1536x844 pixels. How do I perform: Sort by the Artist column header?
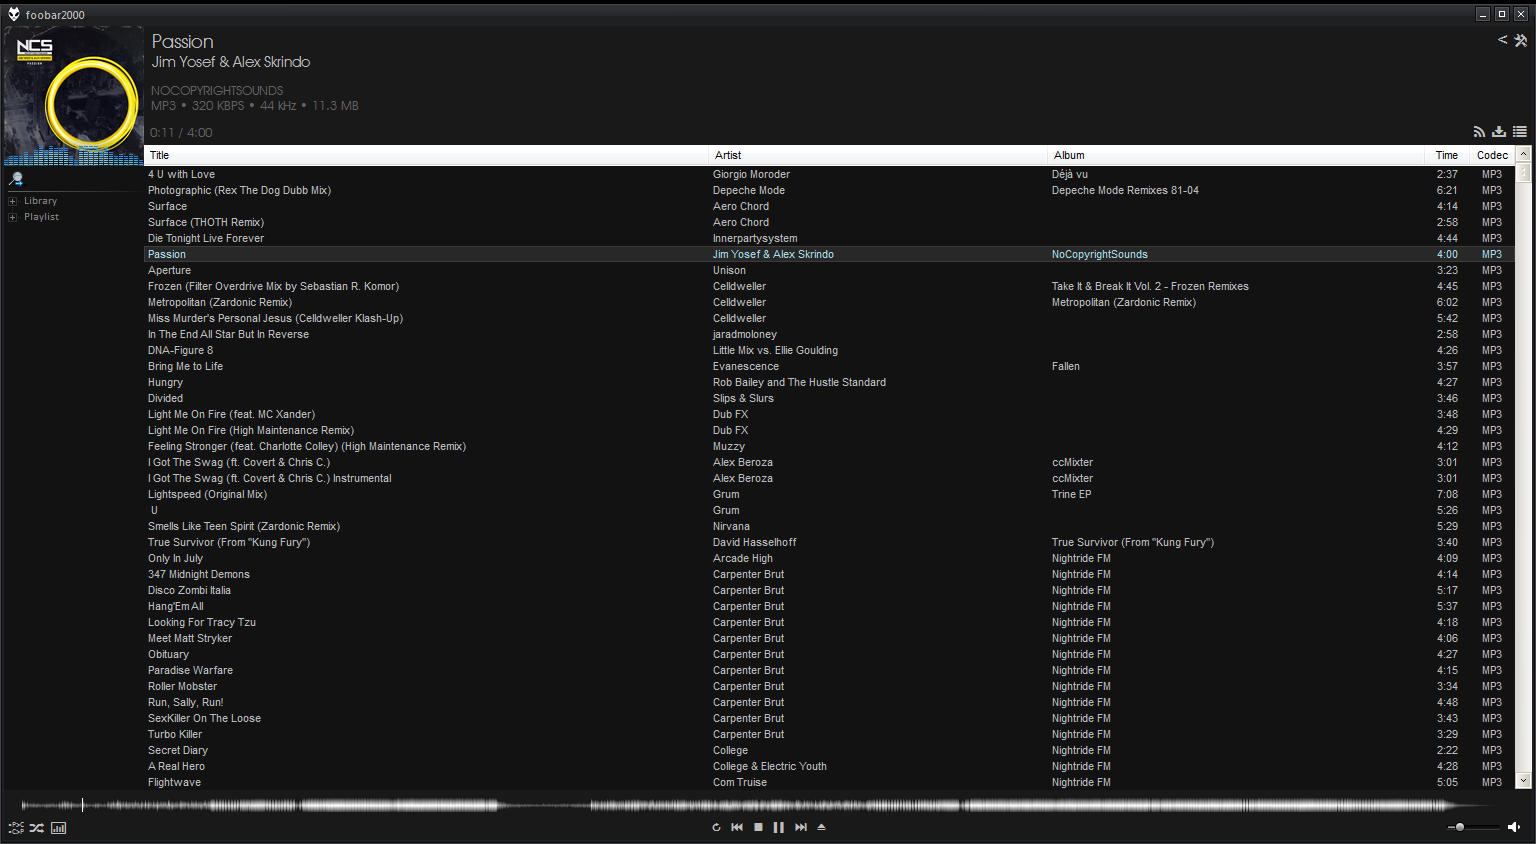878,155
